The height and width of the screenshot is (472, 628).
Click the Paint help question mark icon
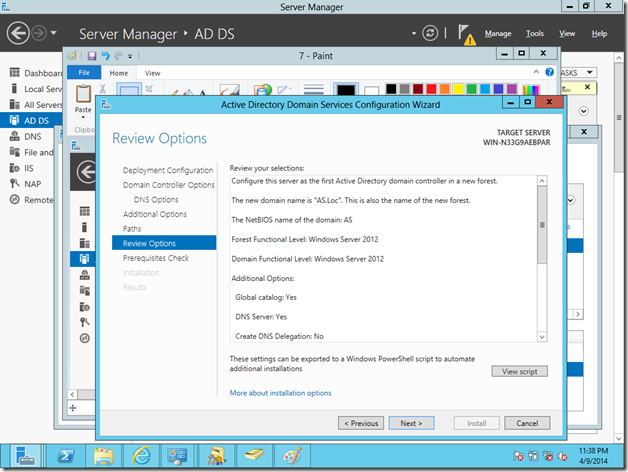tap(550, 72)
